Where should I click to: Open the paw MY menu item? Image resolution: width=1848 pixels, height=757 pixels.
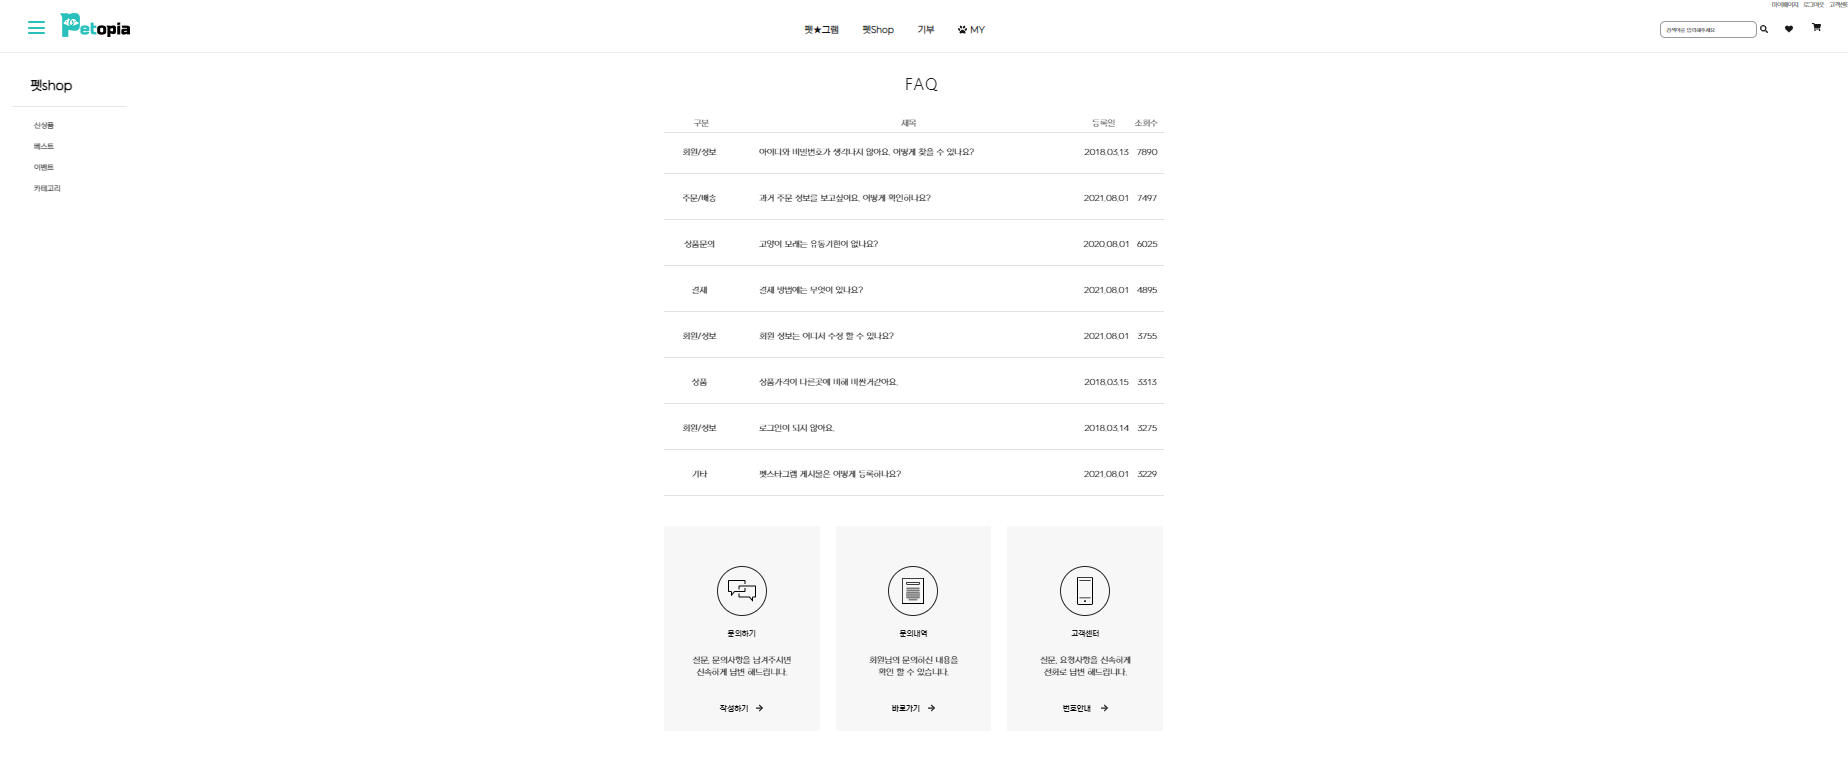[971, 30]
